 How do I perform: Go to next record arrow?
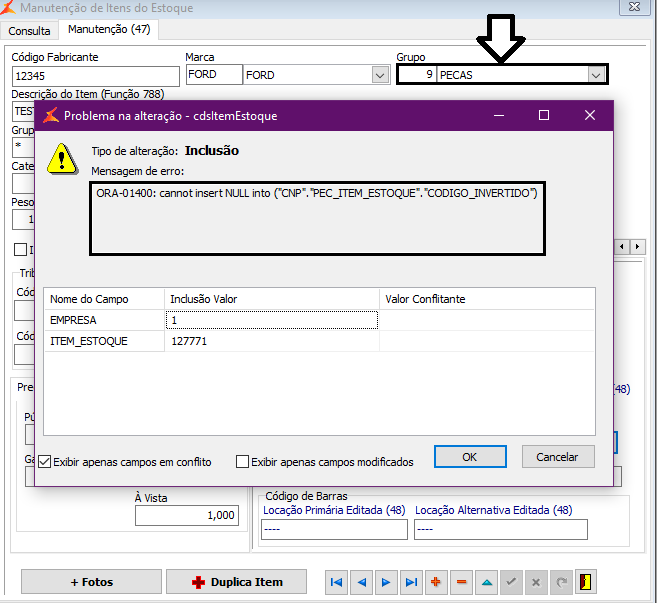386,582
